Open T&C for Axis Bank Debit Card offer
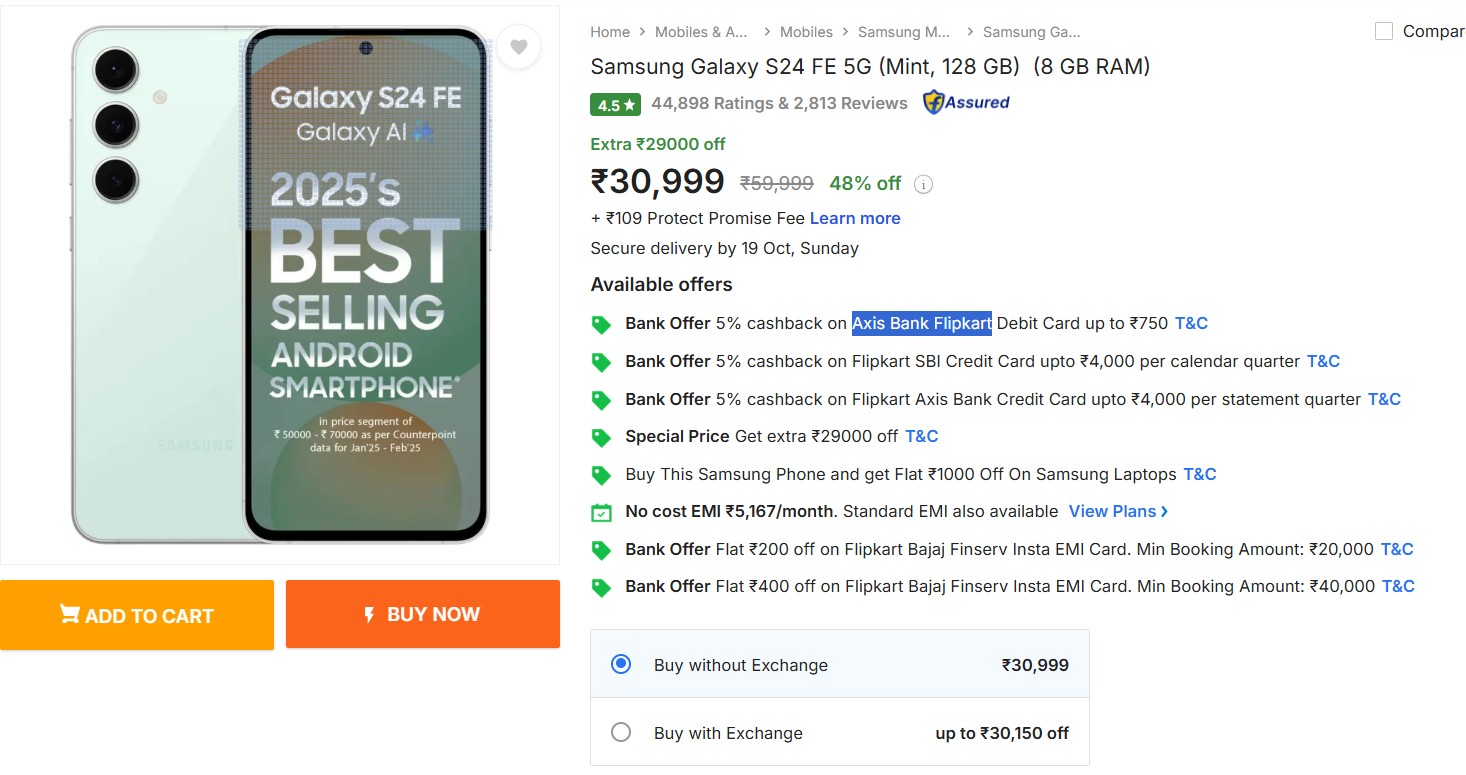The width and height of the screenshot is (1466, 775). (x=1191, y=323)
